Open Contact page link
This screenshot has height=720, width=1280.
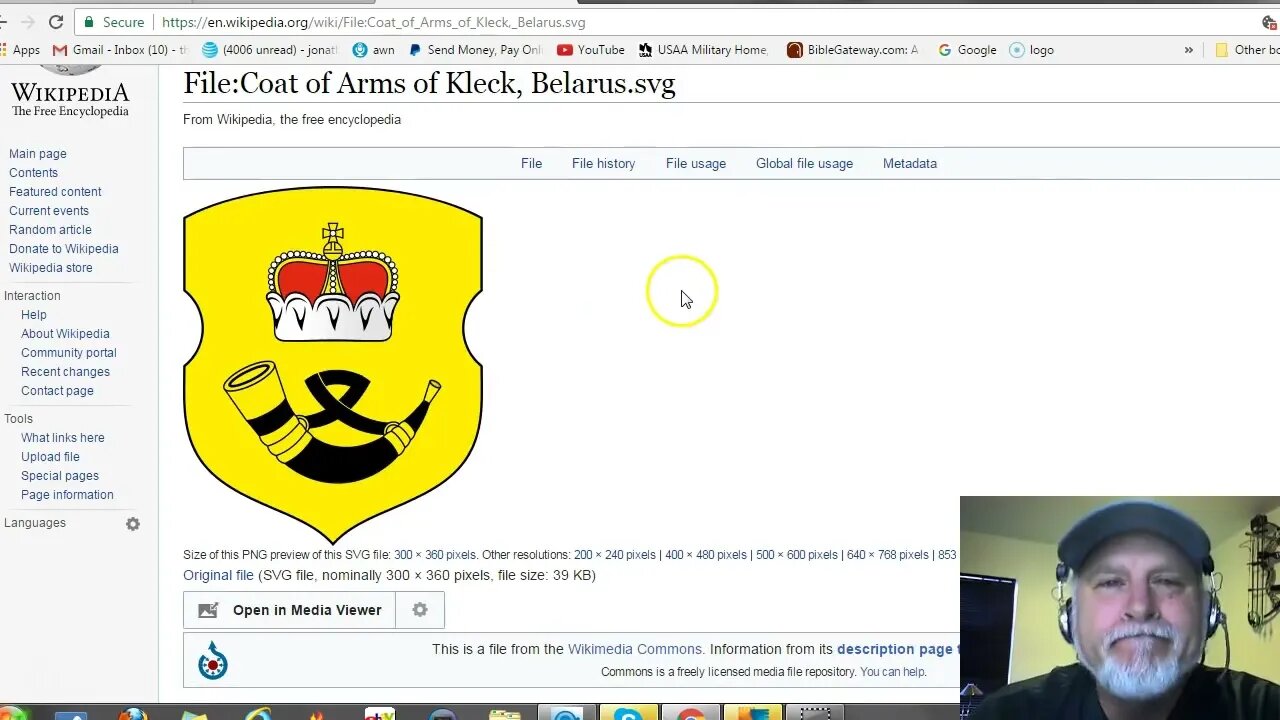click(57, 391)
